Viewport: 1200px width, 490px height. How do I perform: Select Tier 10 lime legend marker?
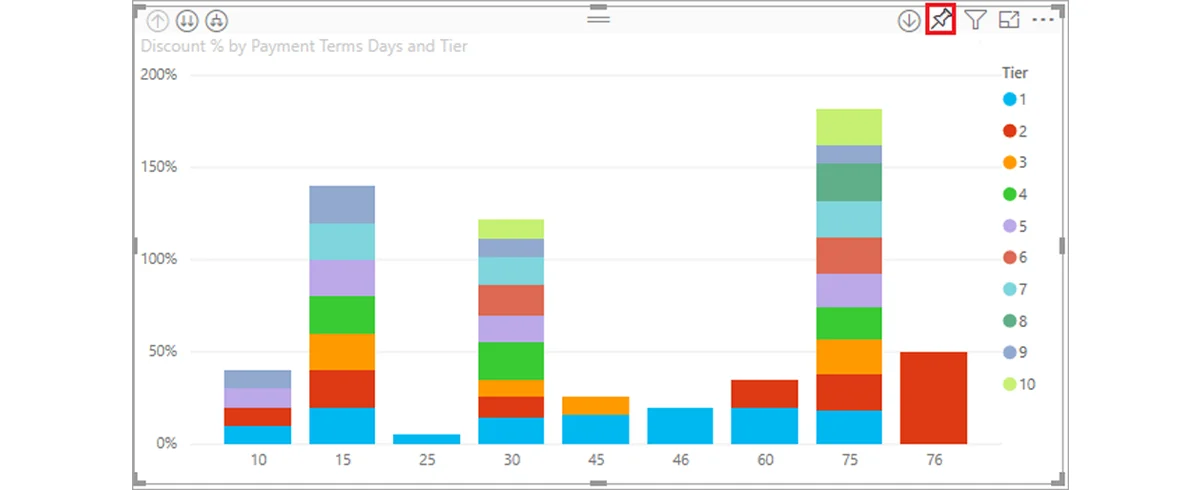1009,384
